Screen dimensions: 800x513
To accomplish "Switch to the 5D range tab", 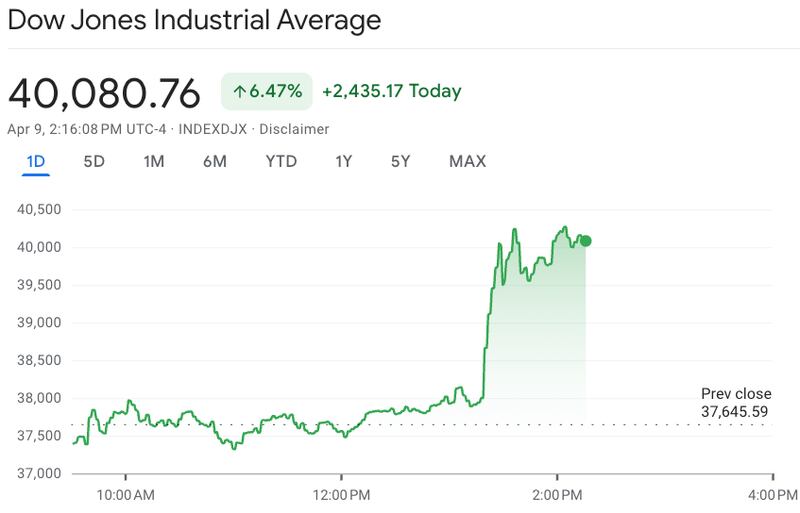I will [x=93, y=161].
